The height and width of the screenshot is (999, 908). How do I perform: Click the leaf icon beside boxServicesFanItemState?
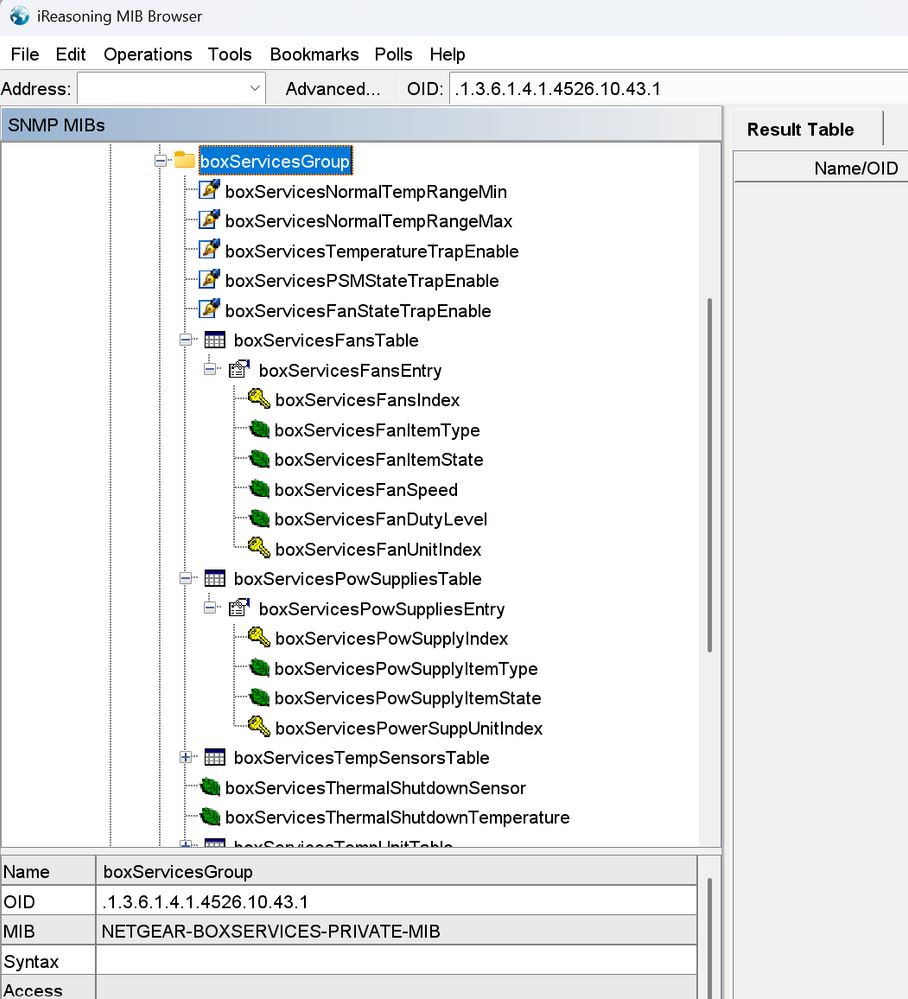point(259,459)
